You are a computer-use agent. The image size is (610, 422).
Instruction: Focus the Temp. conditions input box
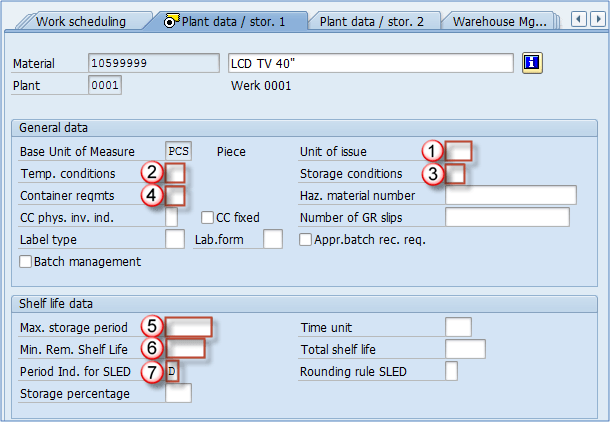click(x=175, y=174)
